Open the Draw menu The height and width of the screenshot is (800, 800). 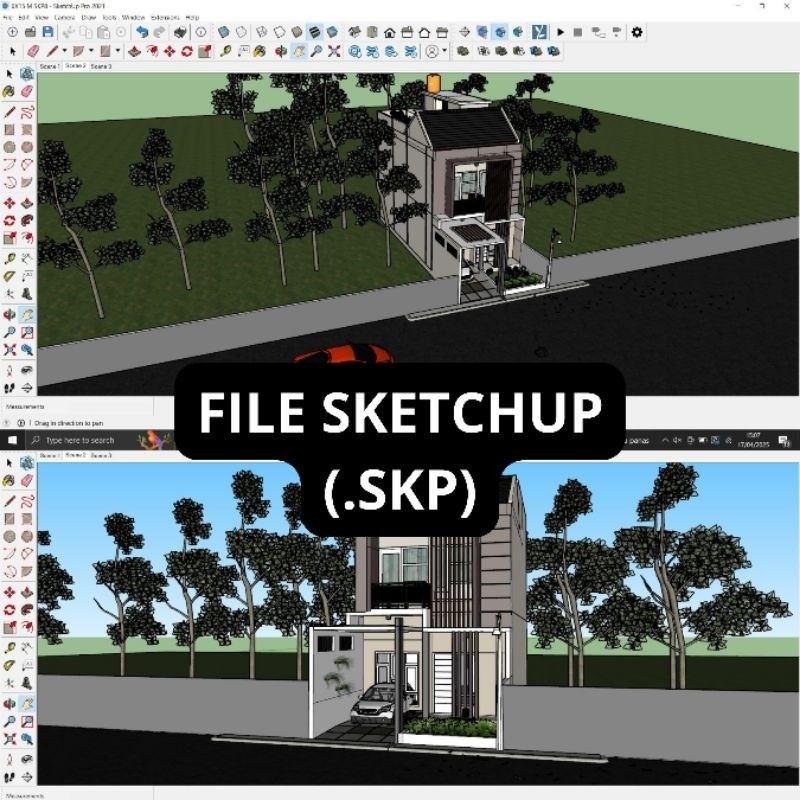click(x=89, y=17)
